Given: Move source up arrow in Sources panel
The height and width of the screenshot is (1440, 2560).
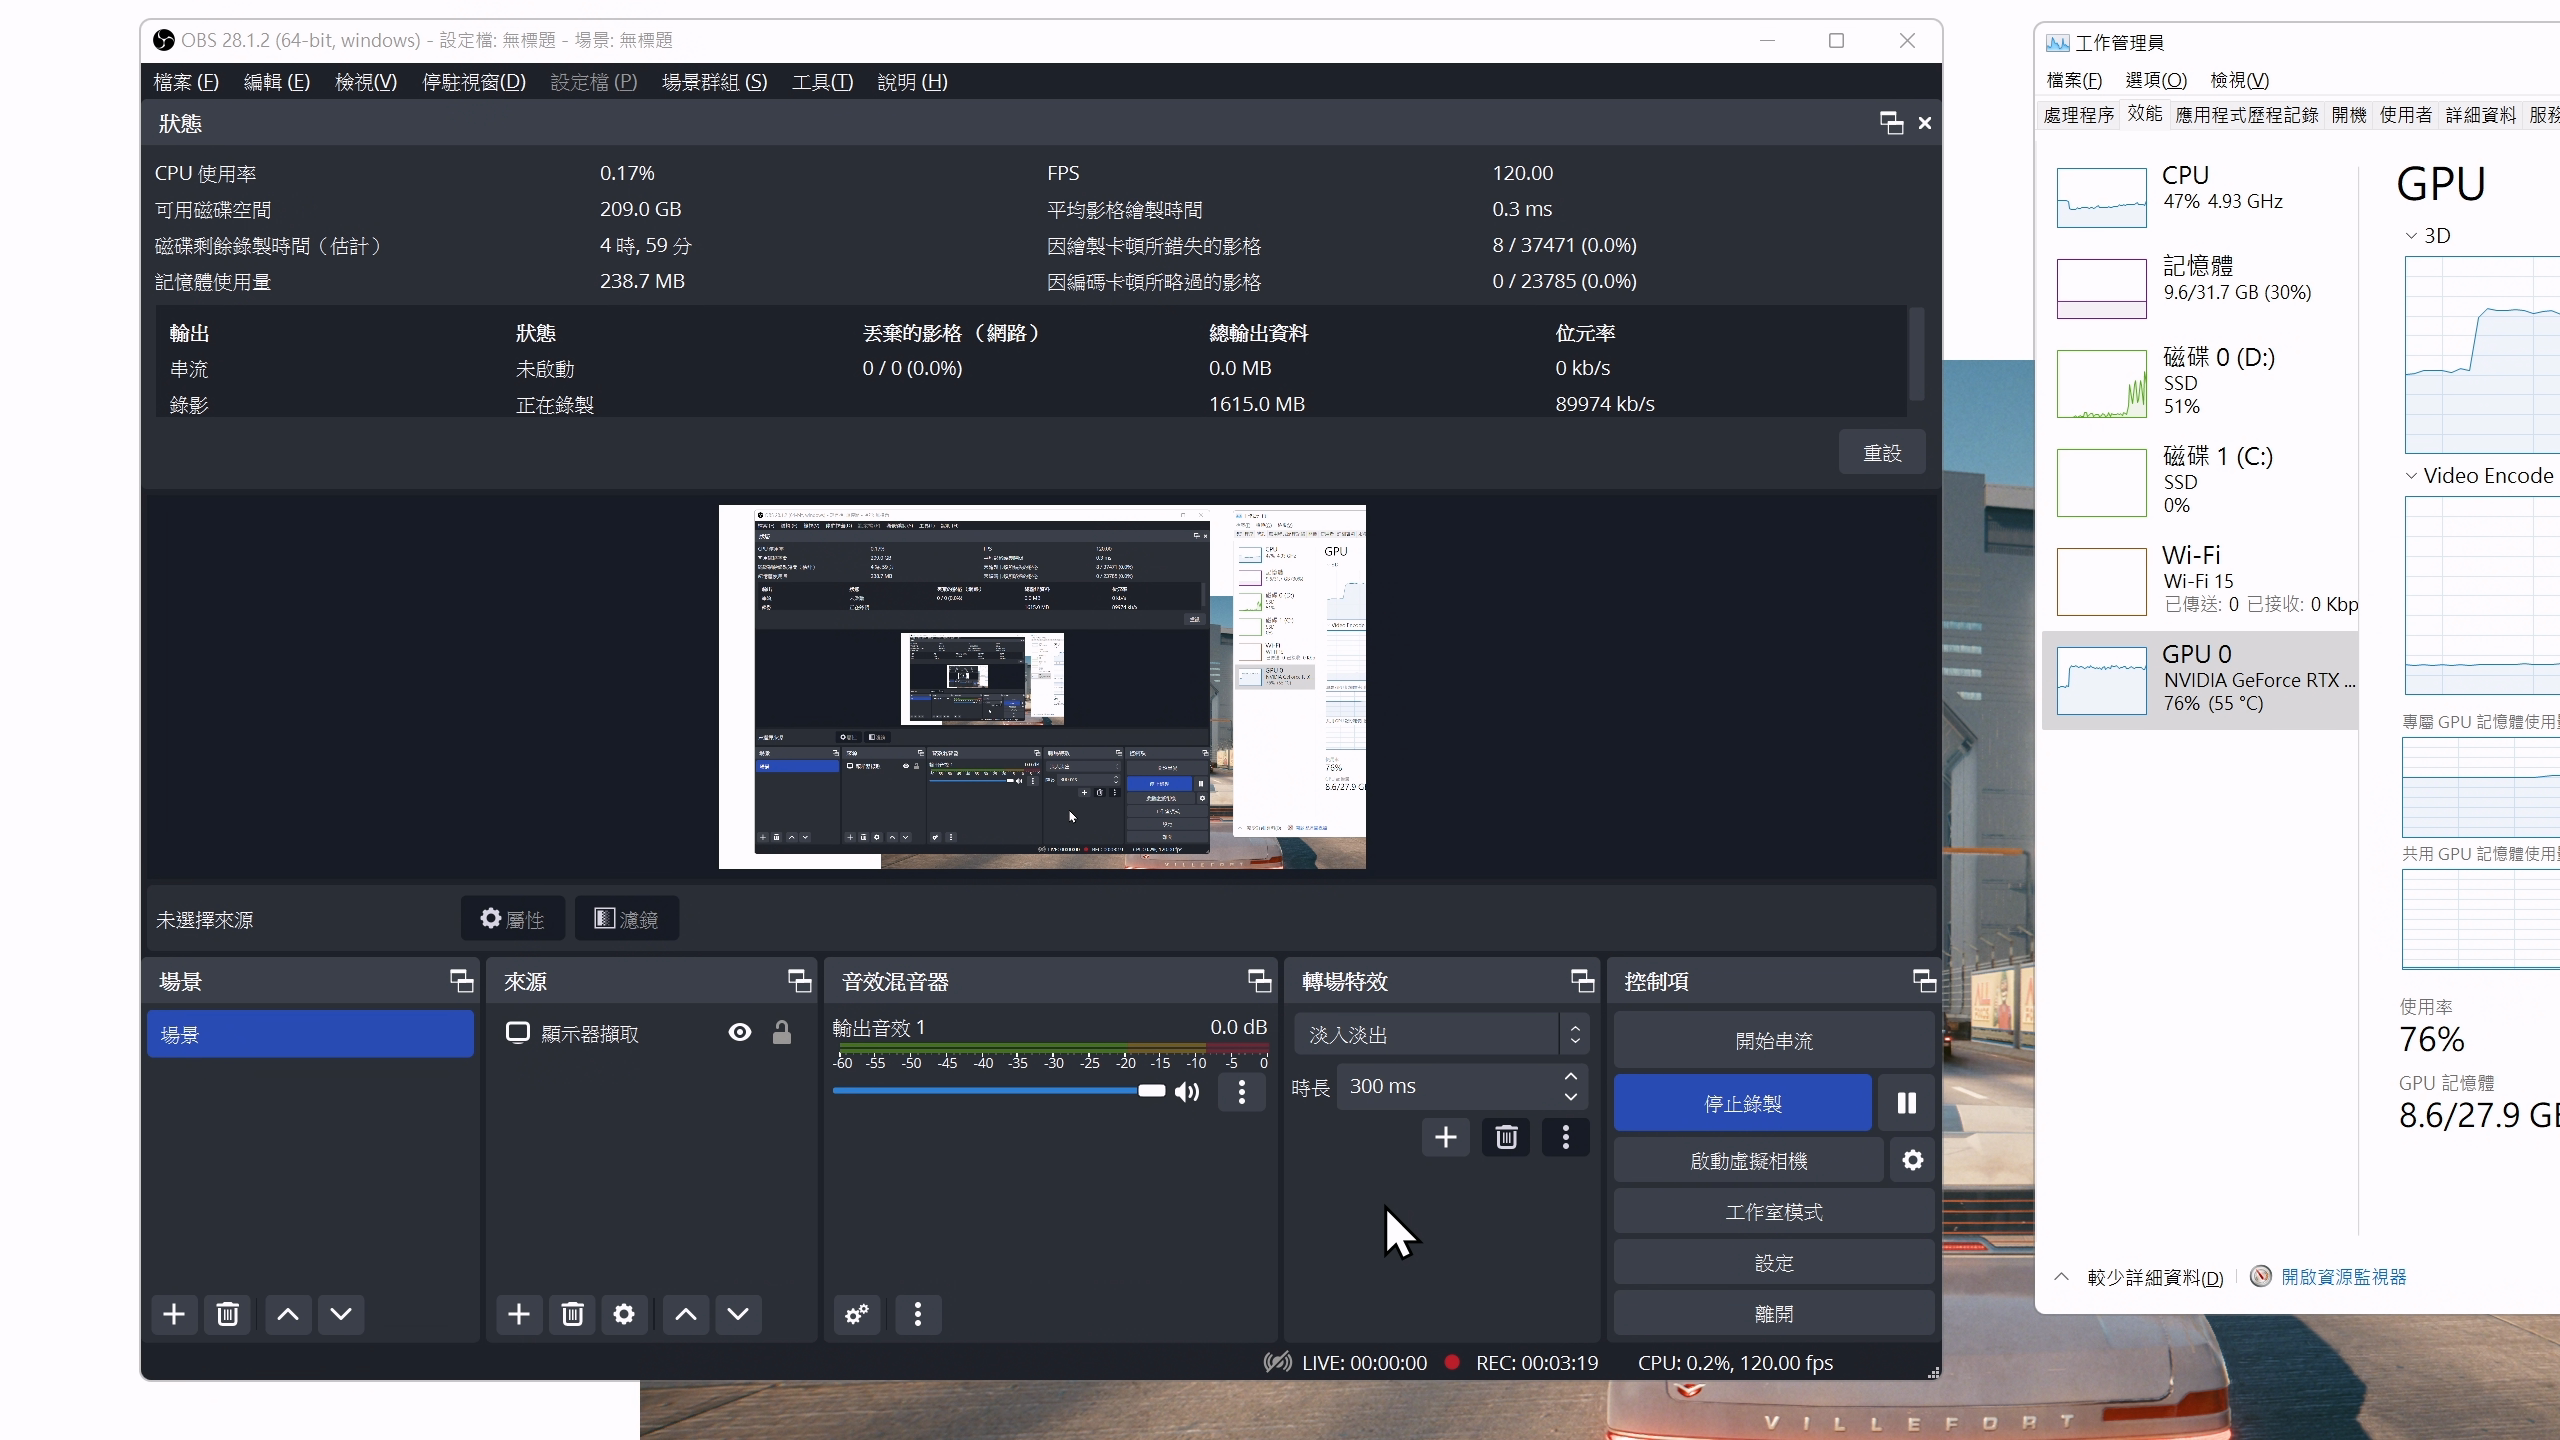Looking at the screenshot, I should click(x=686, y=1314).
